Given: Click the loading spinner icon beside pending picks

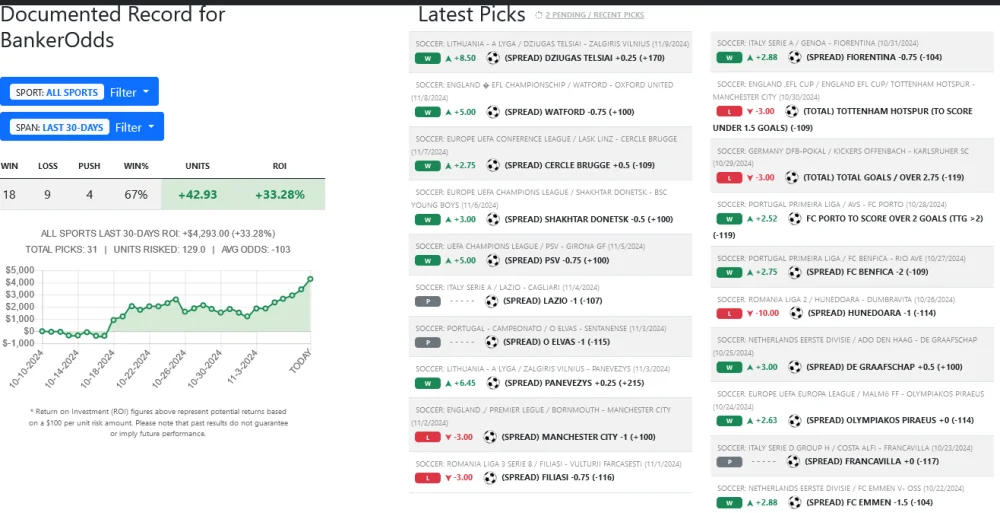Looking at the screenshot, I should [x=539, y=16].
